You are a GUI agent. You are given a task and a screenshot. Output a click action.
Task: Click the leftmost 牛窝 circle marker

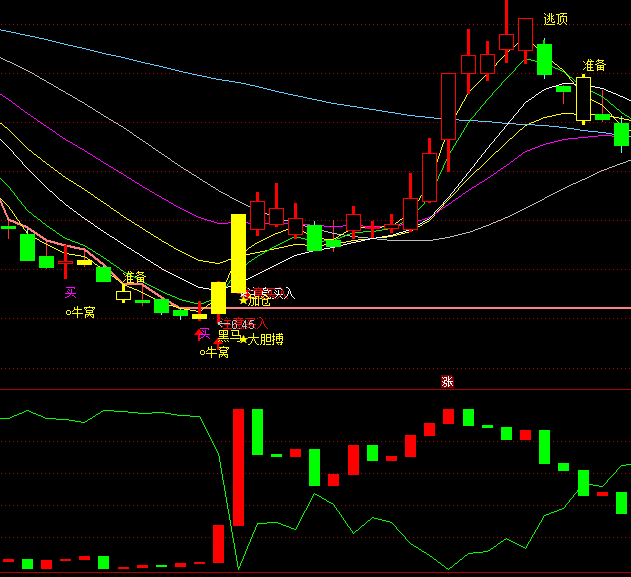coord(80,313)
